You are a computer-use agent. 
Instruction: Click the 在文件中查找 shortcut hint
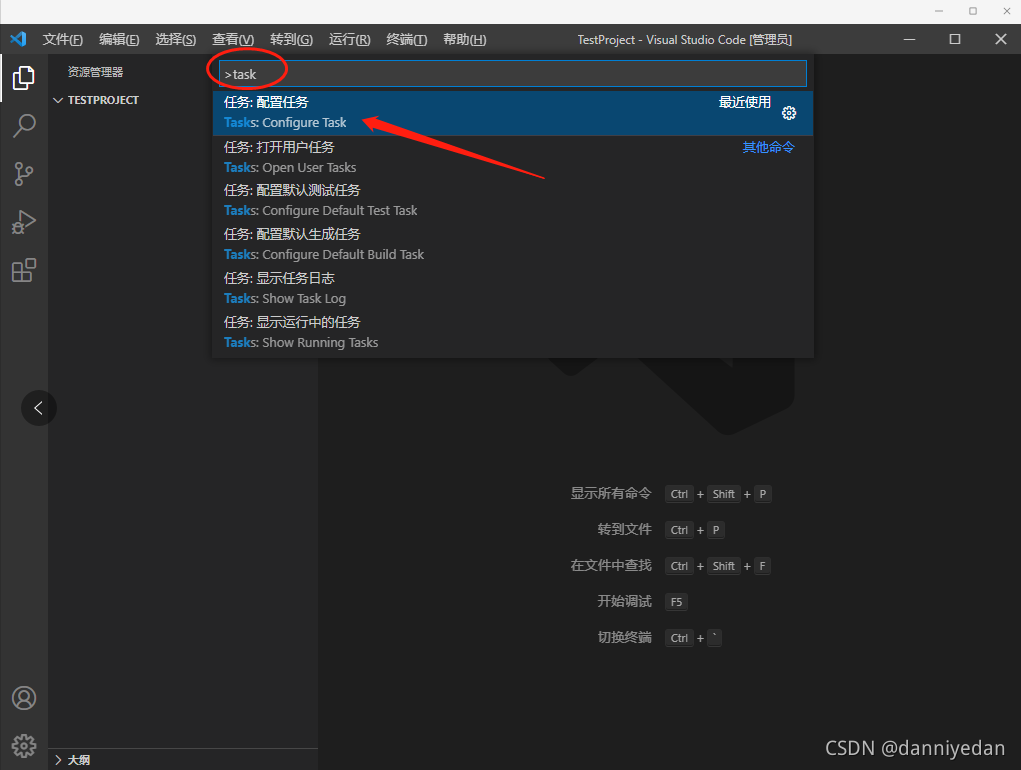pyautogui.click(x=611, y=565)
